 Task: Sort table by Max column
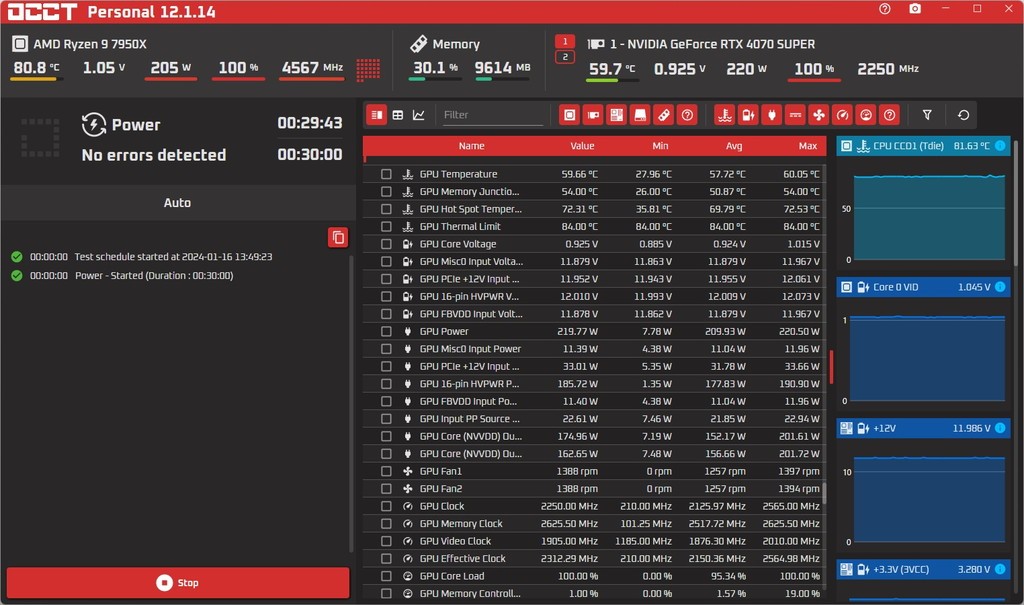click(808, 146)
